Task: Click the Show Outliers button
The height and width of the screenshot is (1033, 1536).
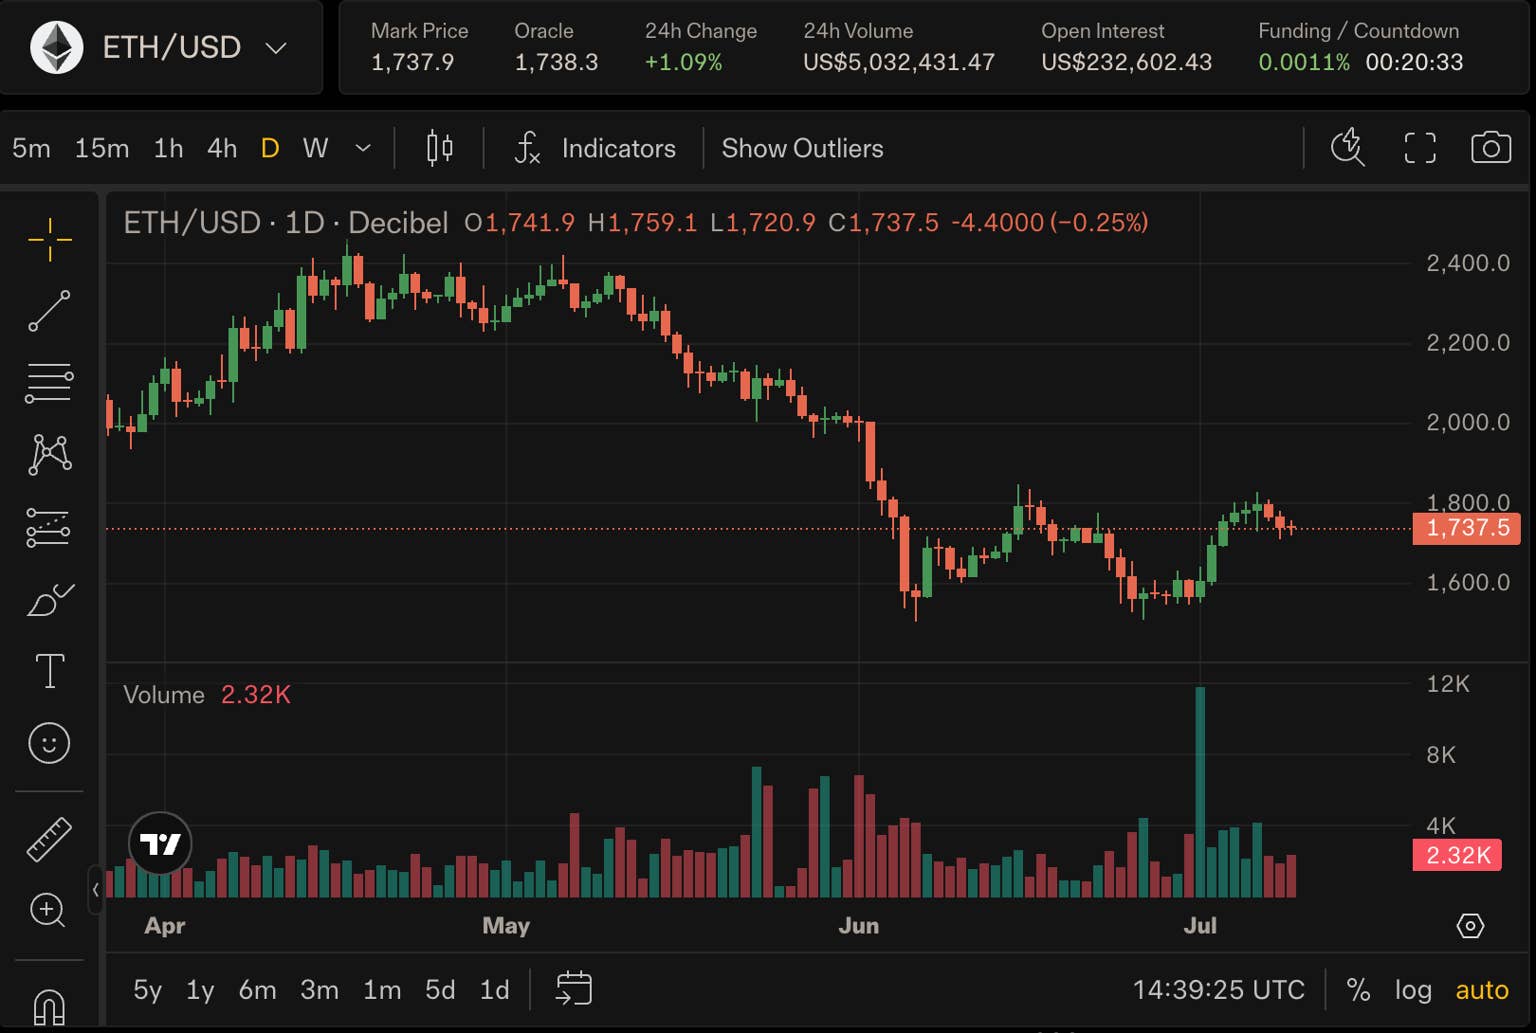Action: tap(802, 148)
